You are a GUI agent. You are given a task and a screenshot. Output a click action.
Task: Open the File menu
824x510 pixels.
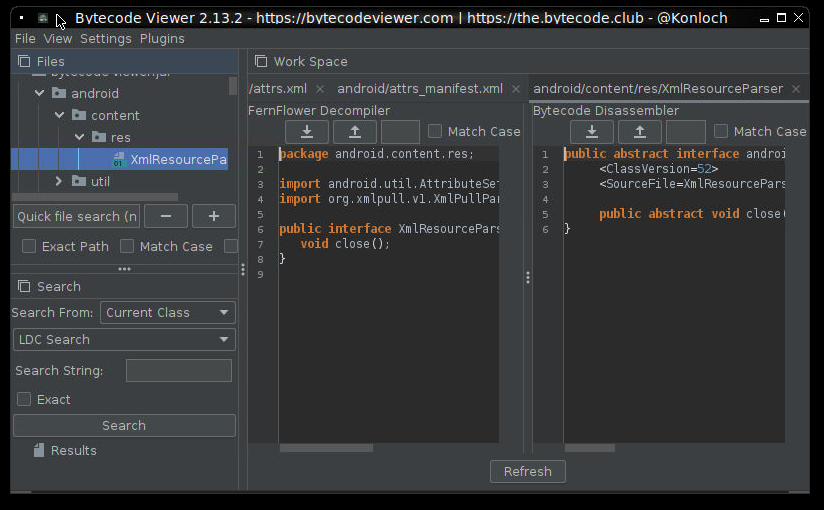tap(25, 39)
